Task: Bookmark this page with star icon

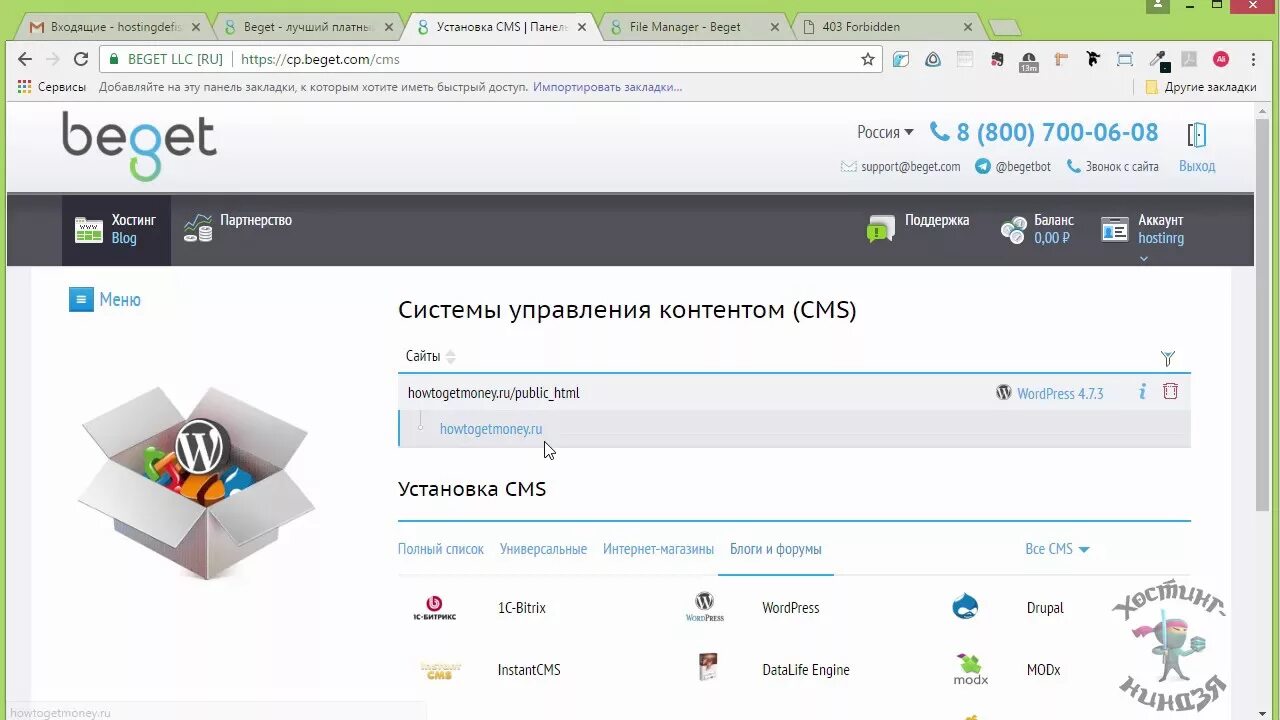Action: coord(868,59)
